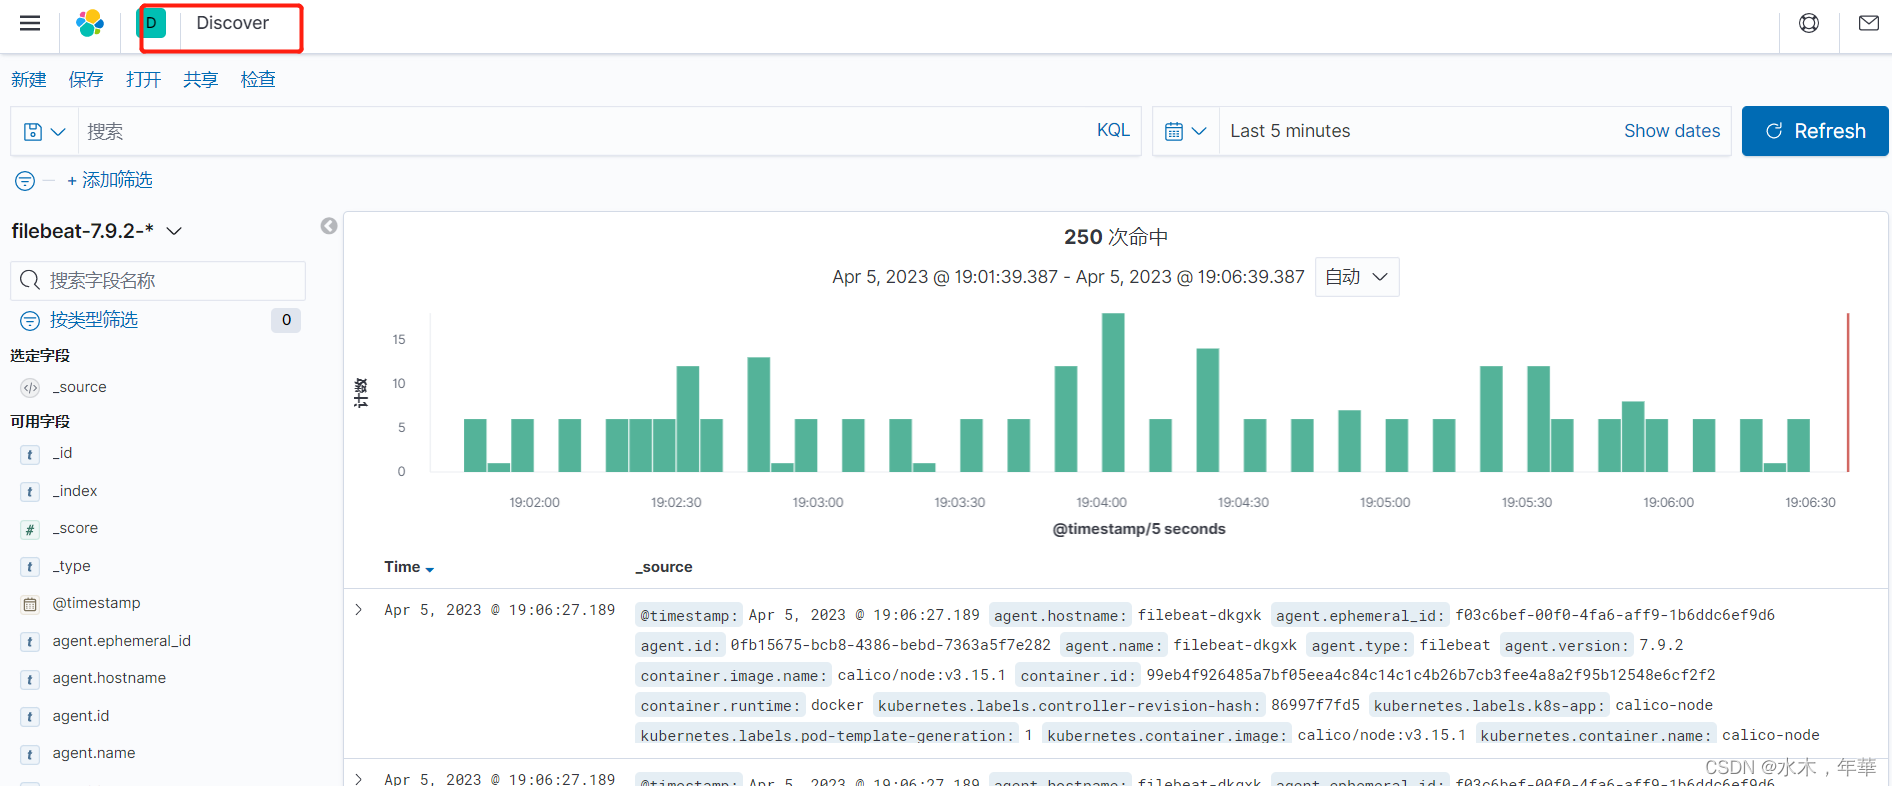Viewport: 1892px width, 786px height.
Task: Open the hamburger navigation menu
Action: coord(30,23)
